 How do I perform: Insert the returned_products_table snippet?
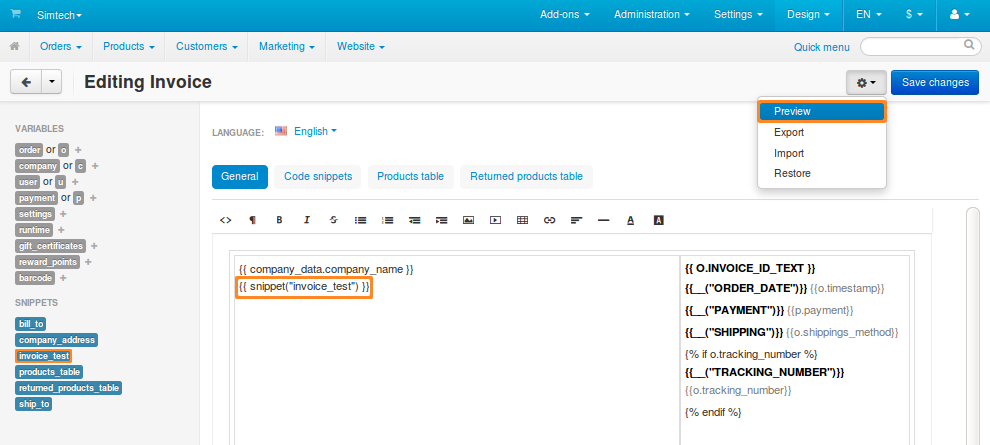[69, 388]
